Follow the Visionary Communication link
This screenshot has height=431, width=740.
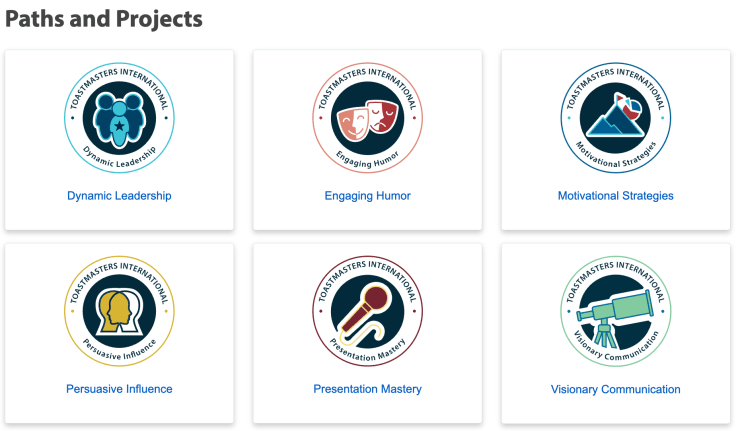(615, 389)
